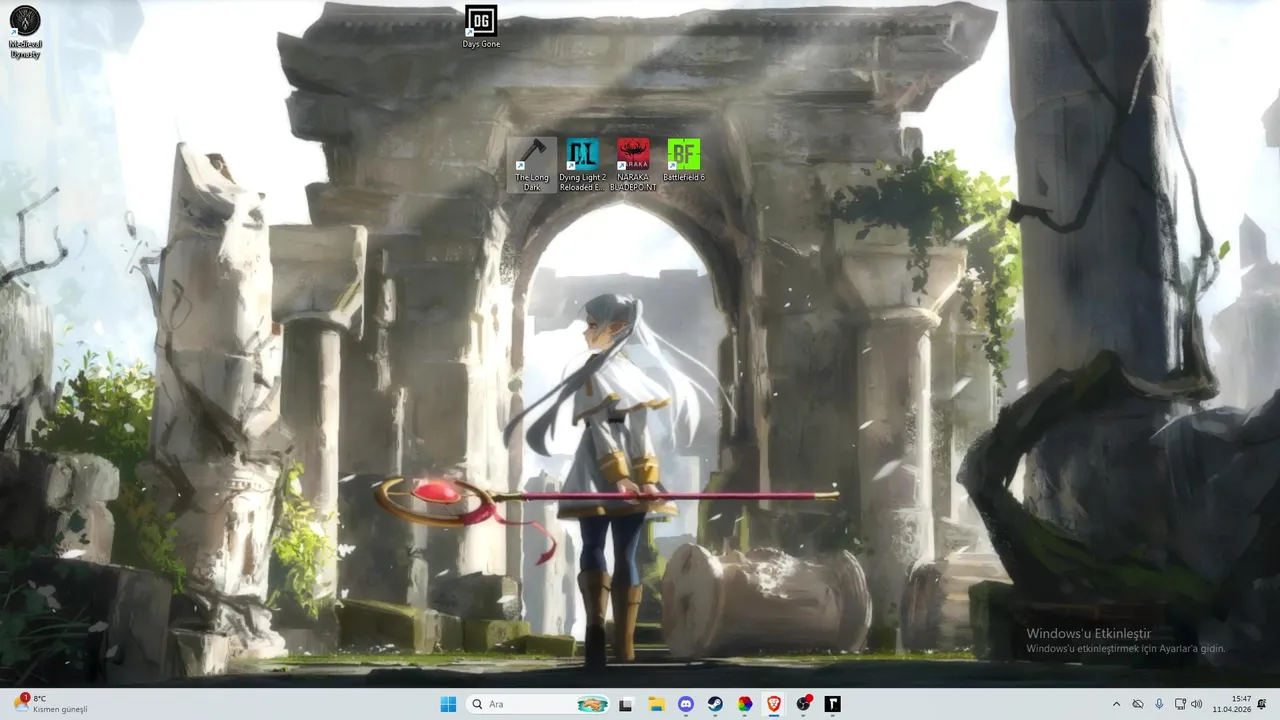Select the Dying Light 2 Reloaded shortcut
Screen dimensions: 1280x720
pos(582,165)
